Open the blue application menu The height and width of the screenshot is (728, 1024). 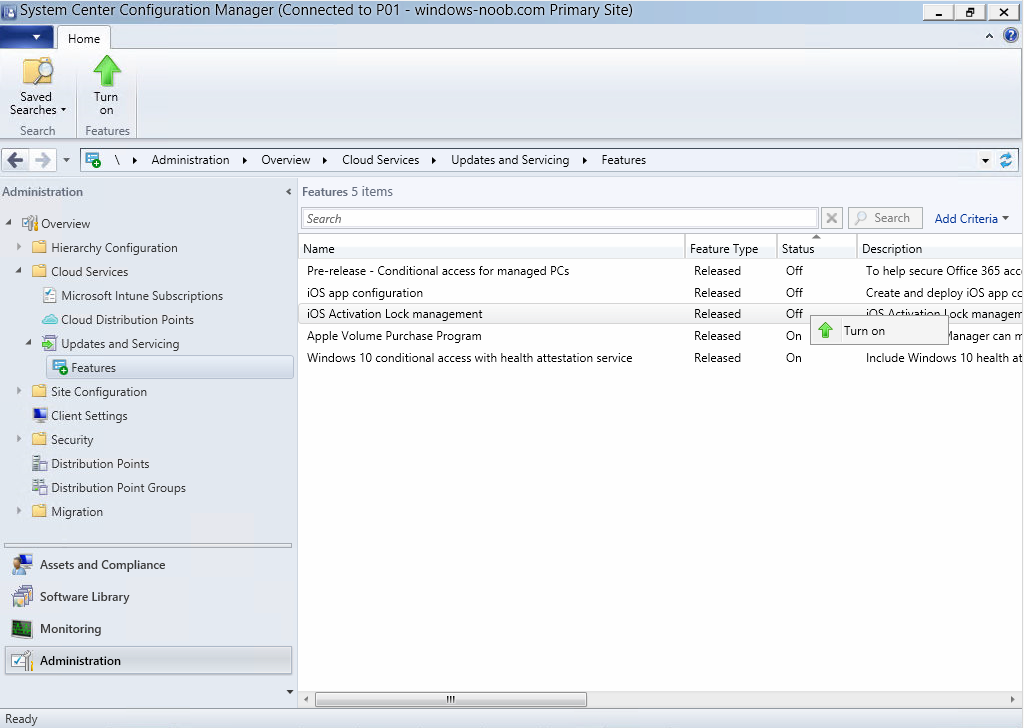point(27,37)
